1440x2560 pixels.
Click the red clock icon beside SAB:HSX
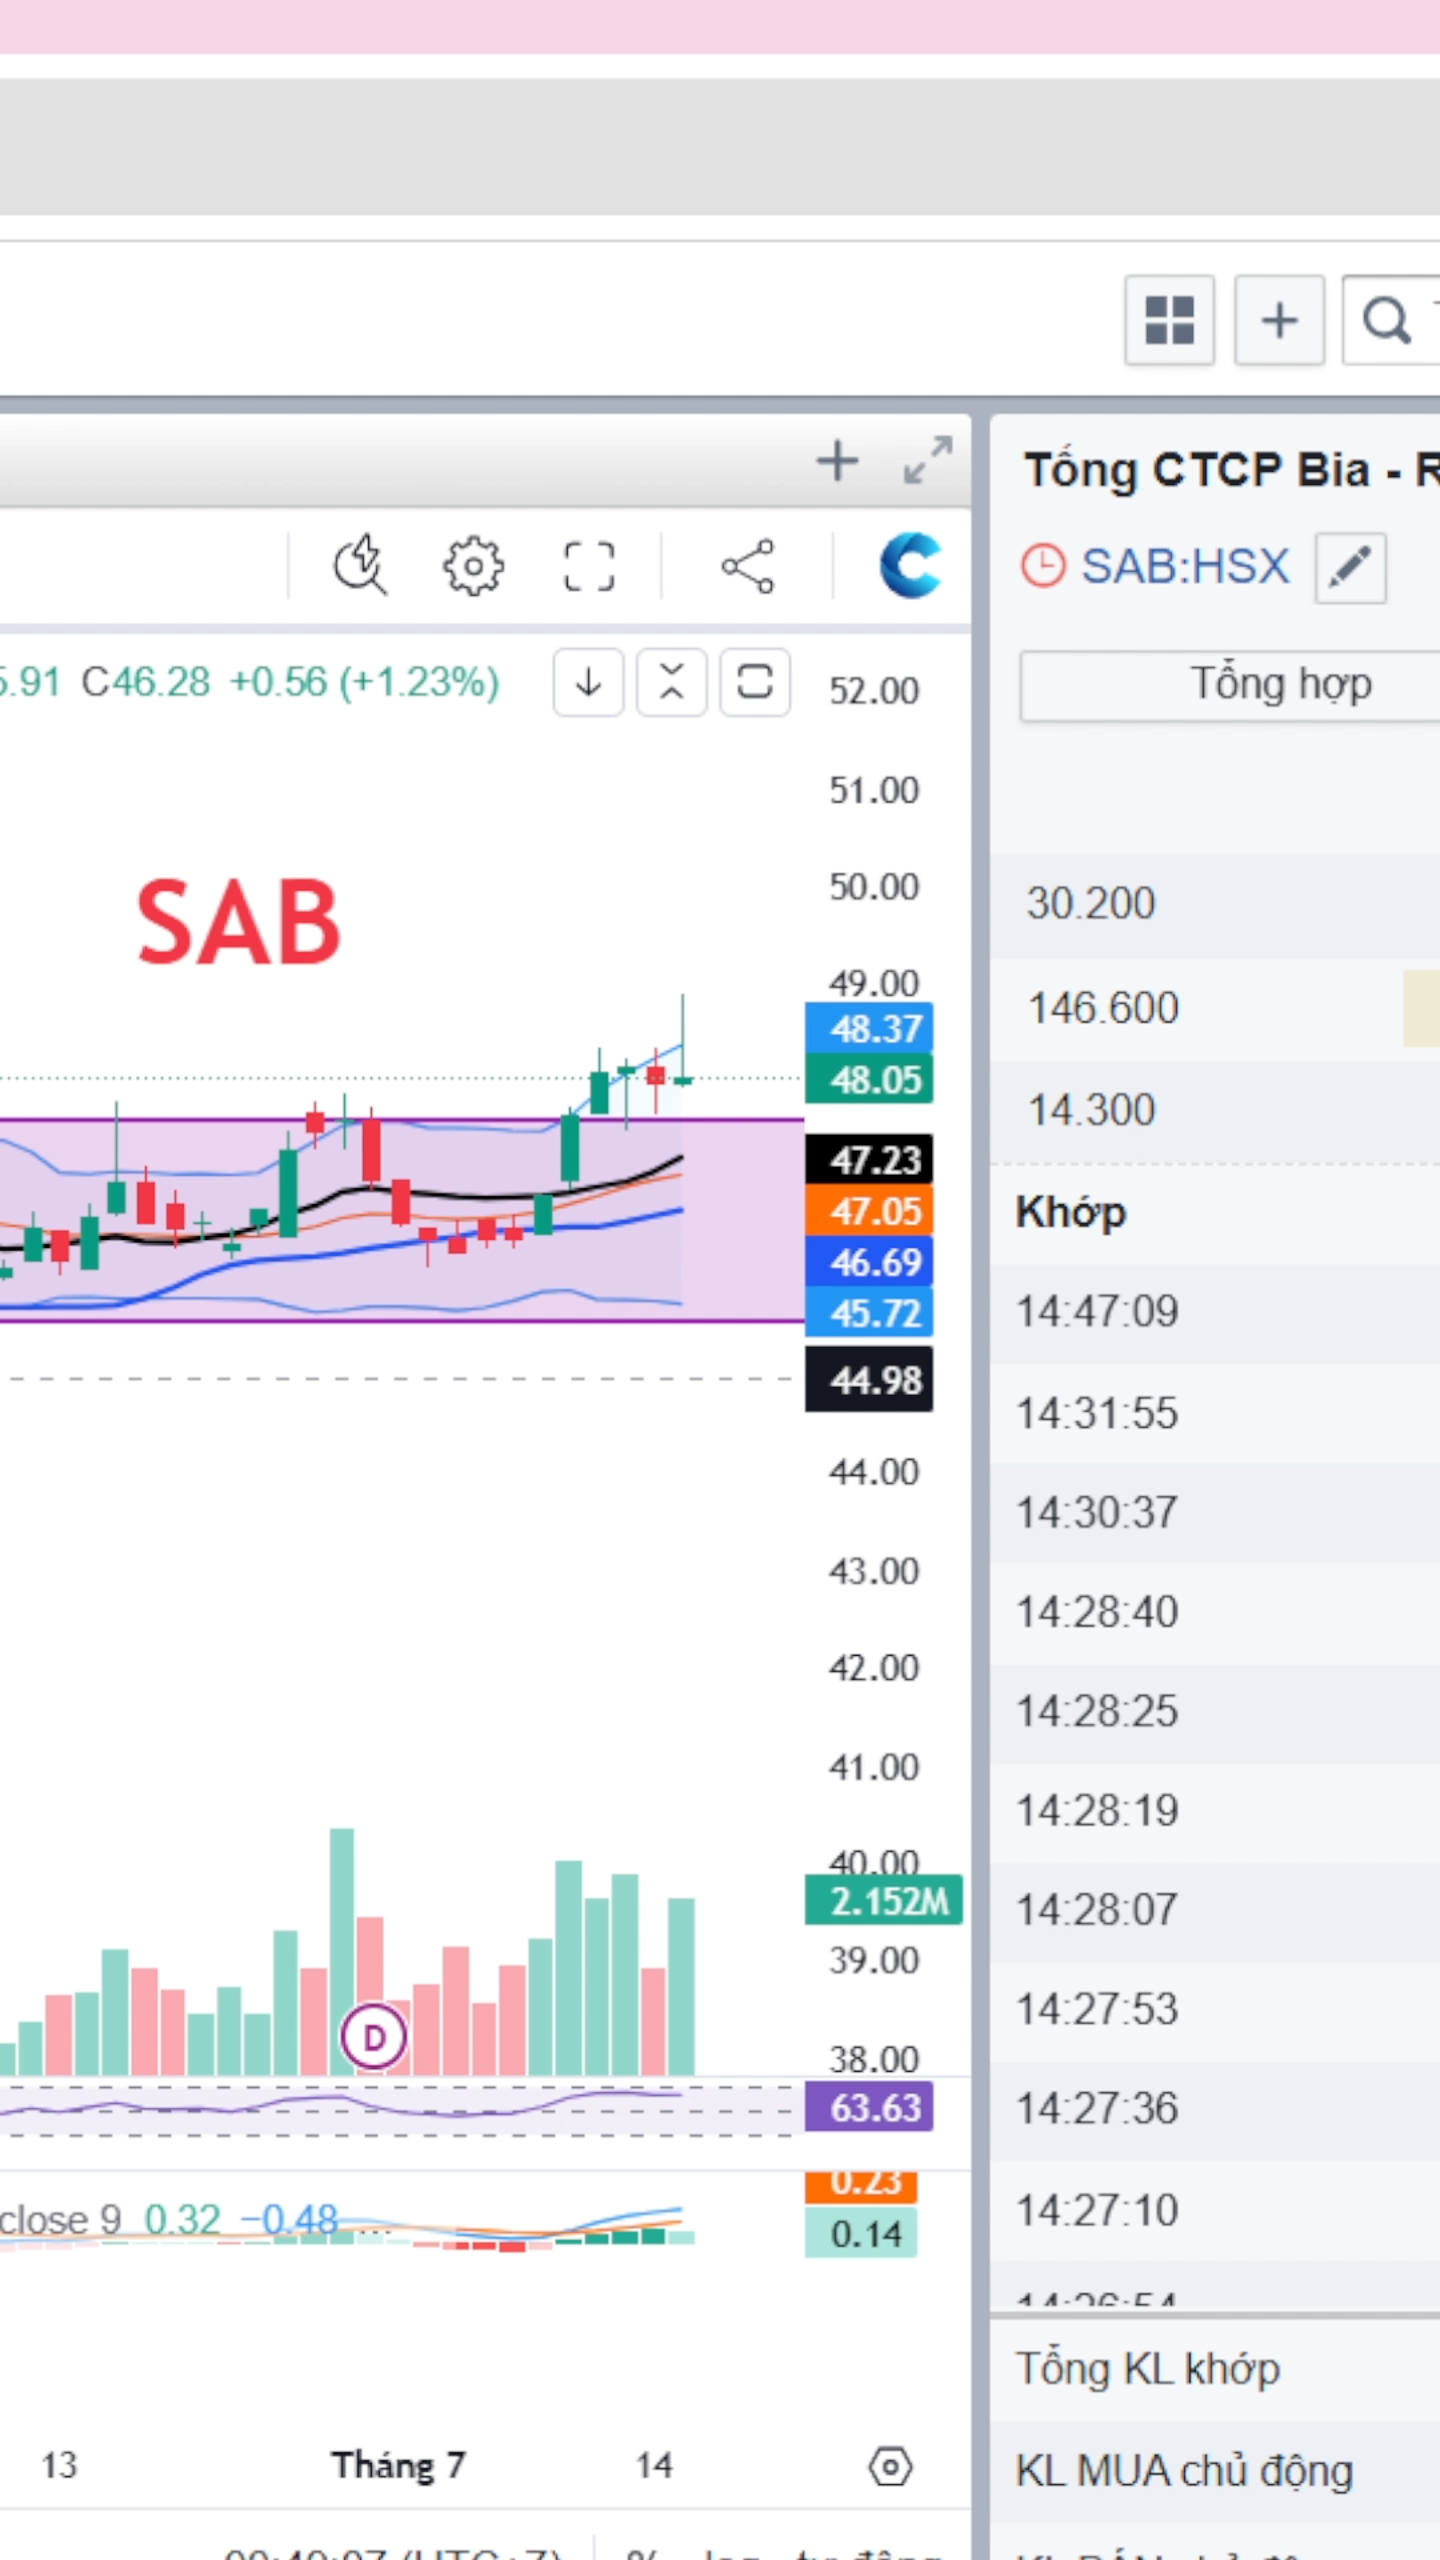click(1043, 566)
